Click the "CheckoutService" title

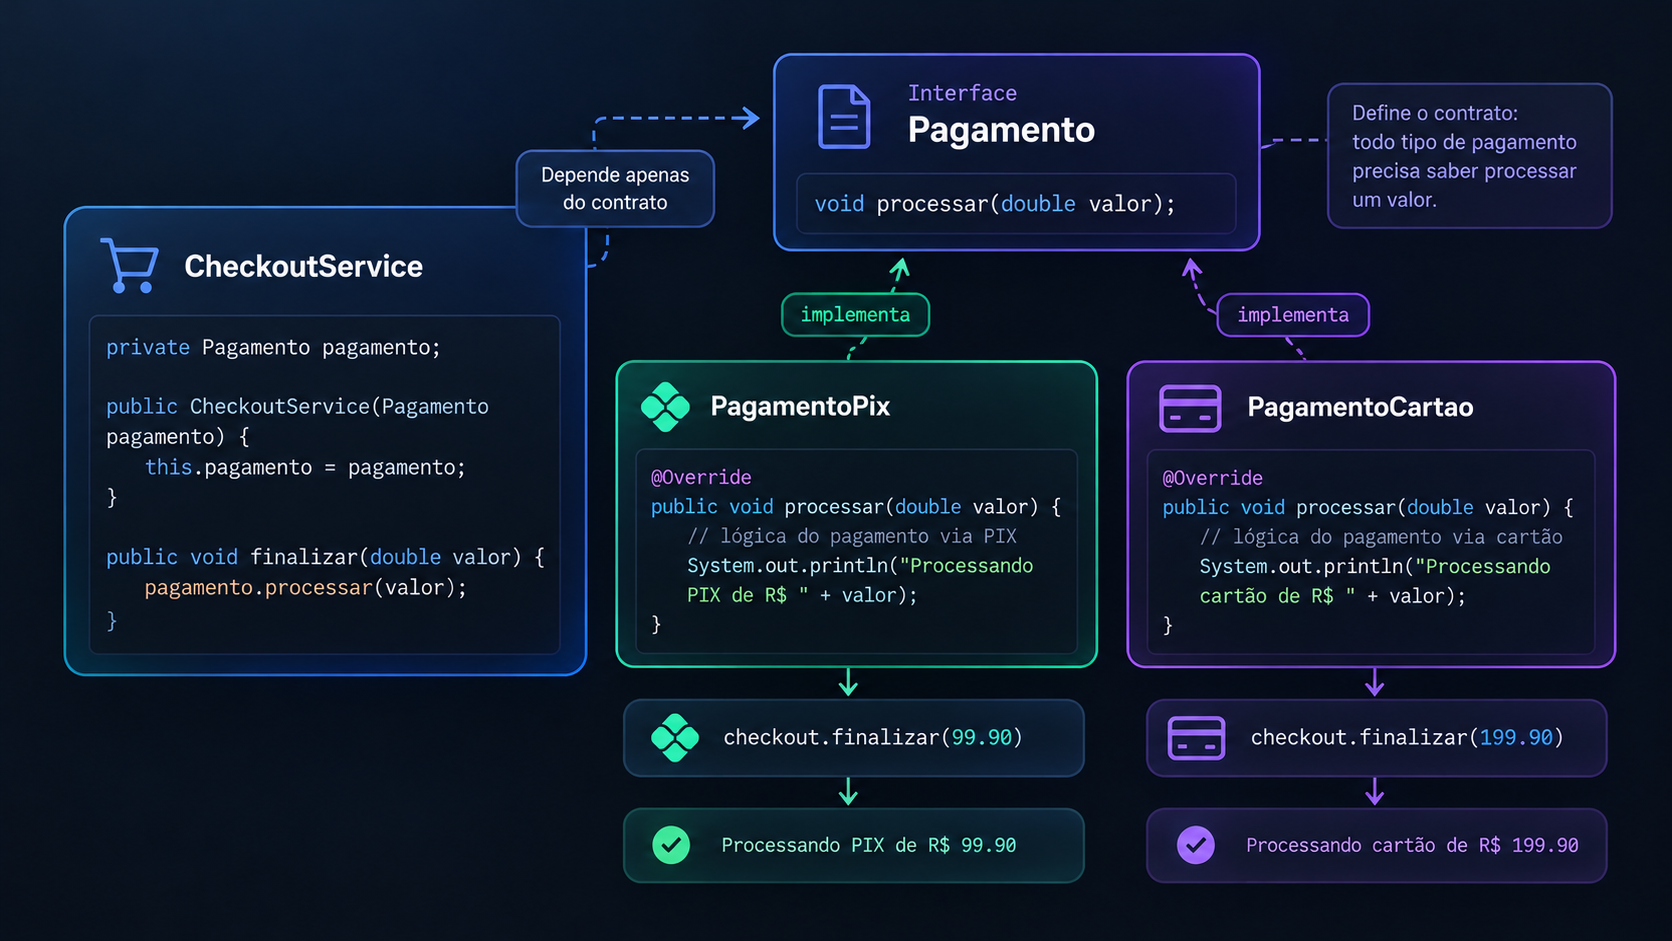tap(303, 266)
